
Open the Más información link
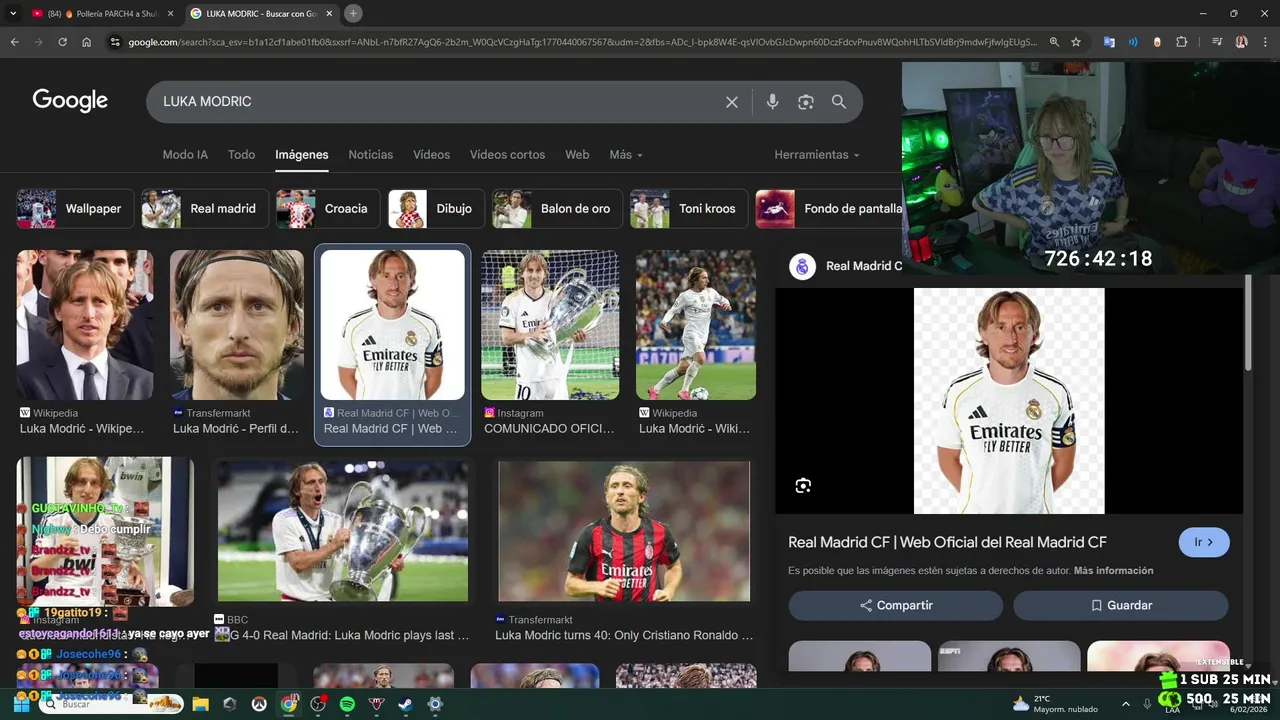pyautogui.click(x=1113, y=571)
